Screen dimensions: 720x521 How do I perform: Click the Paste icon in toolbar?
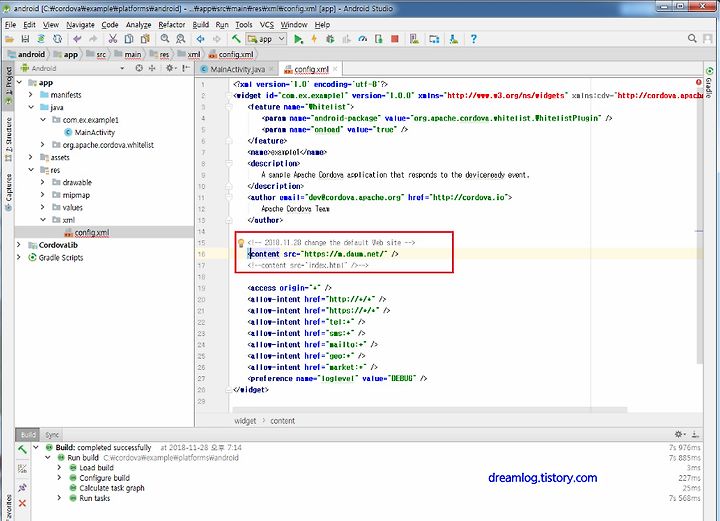[145, 39]
